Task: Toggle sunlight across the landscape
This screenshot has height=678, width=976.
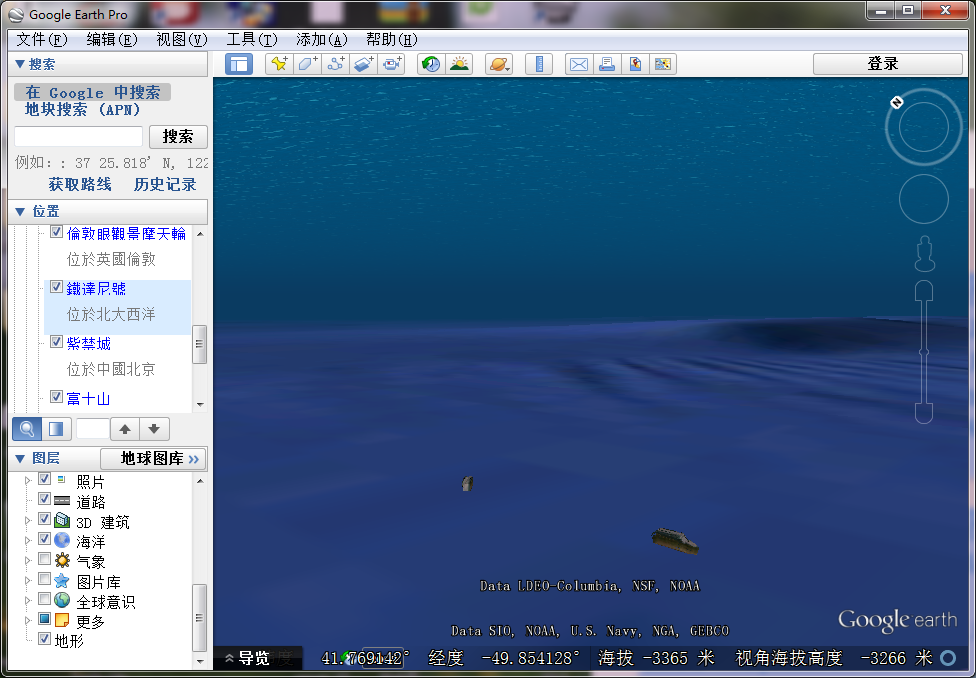Action: pyautogui.click(x=459, y=64)
